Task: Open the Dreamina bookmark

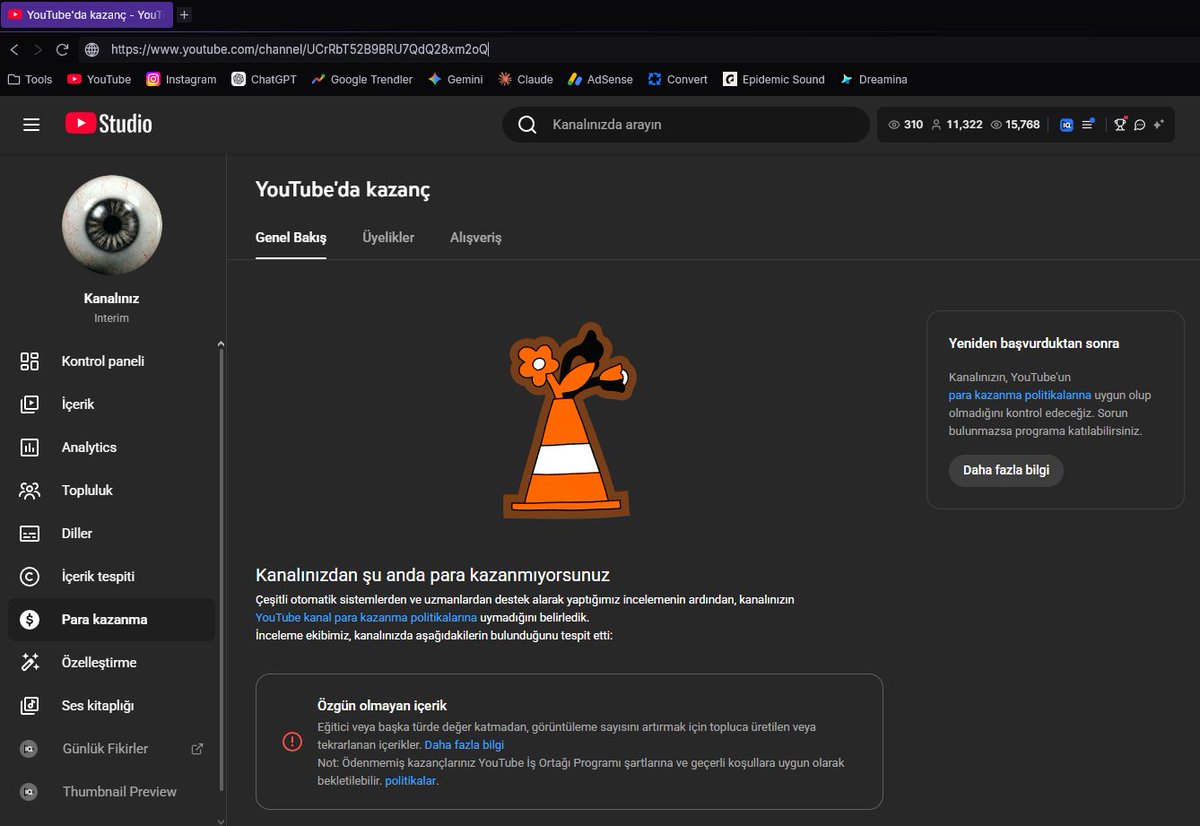Action: (874, 79)
